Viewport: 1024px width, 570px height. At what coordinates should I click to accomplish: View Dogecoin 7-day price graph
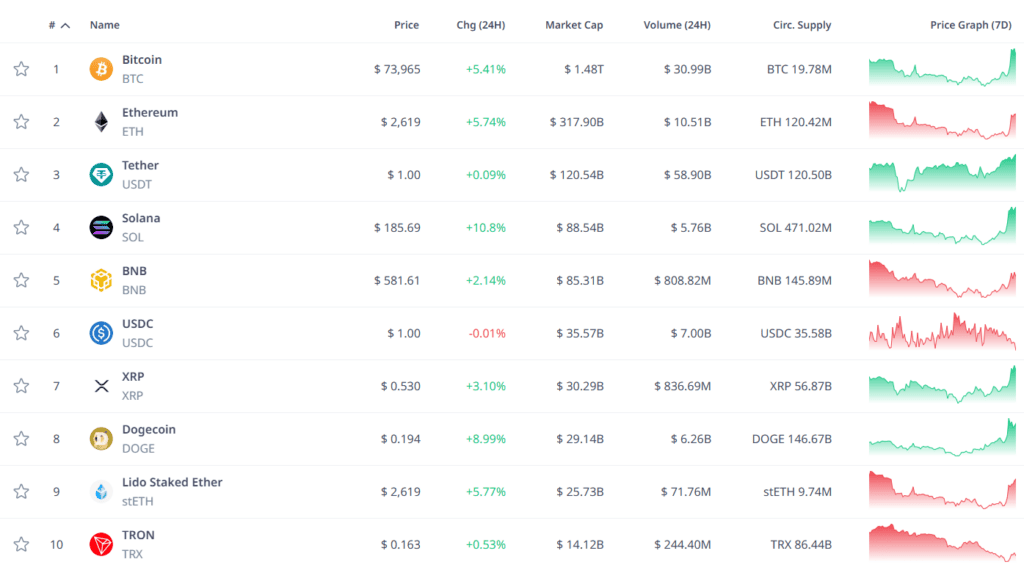(942, 437)
